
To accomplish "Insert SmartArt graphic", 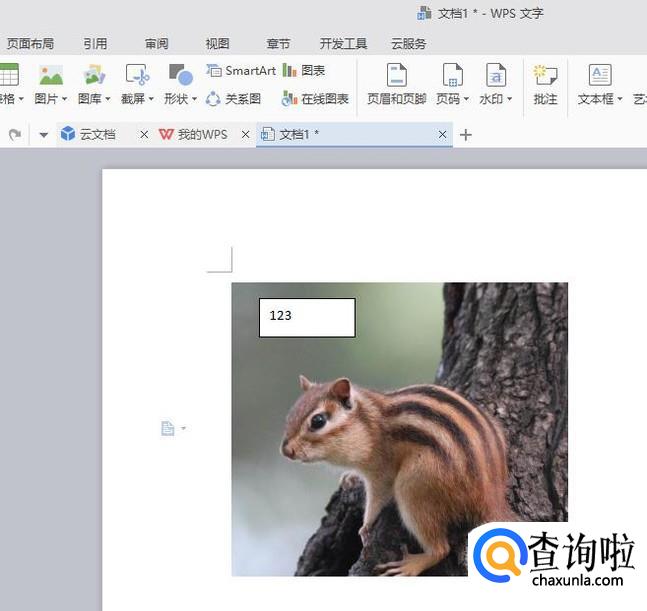I will tap(241, 71).
